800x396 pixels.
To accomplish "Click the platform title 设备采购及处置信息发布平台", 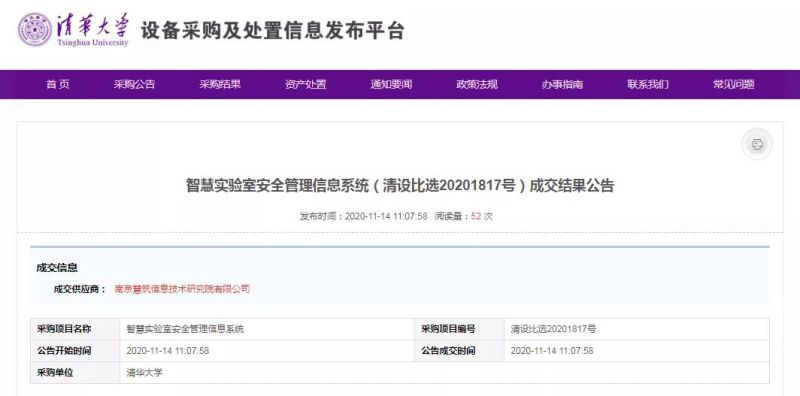I will (x=272, y=31).
